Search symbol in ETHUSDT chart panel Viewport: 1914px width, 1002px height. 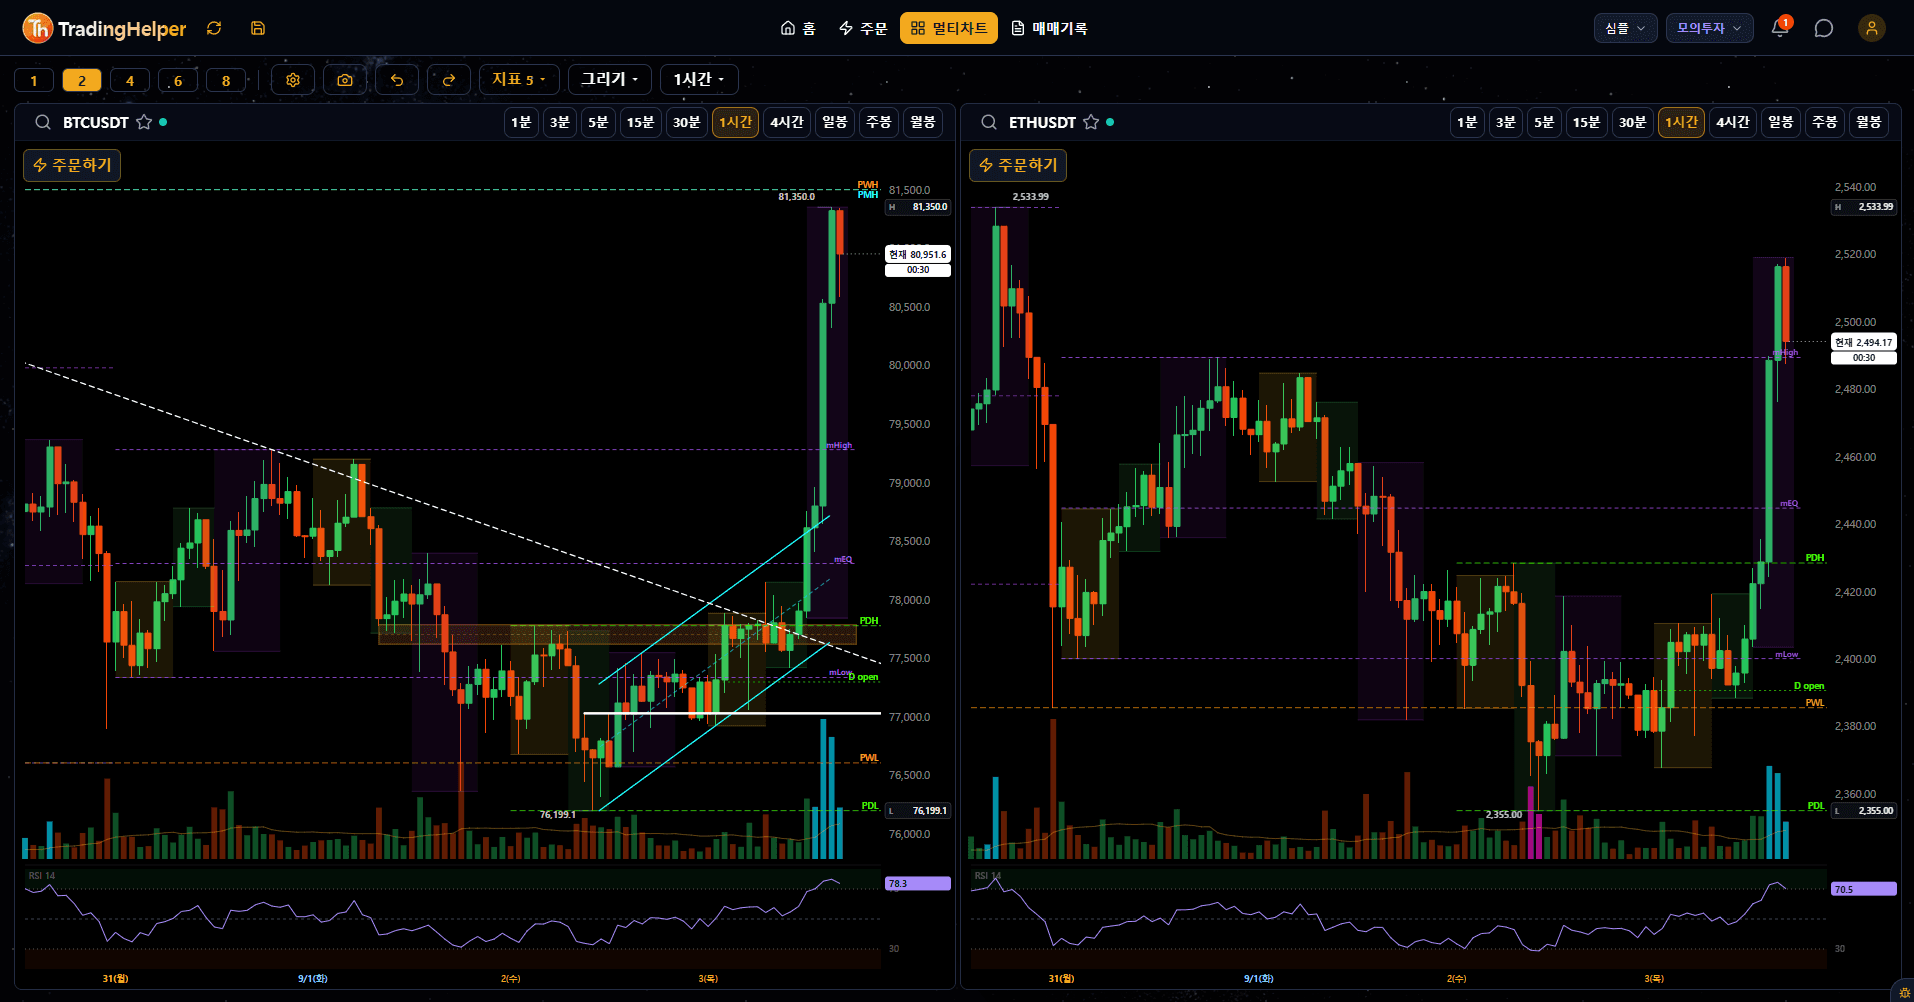pos(989,122)
